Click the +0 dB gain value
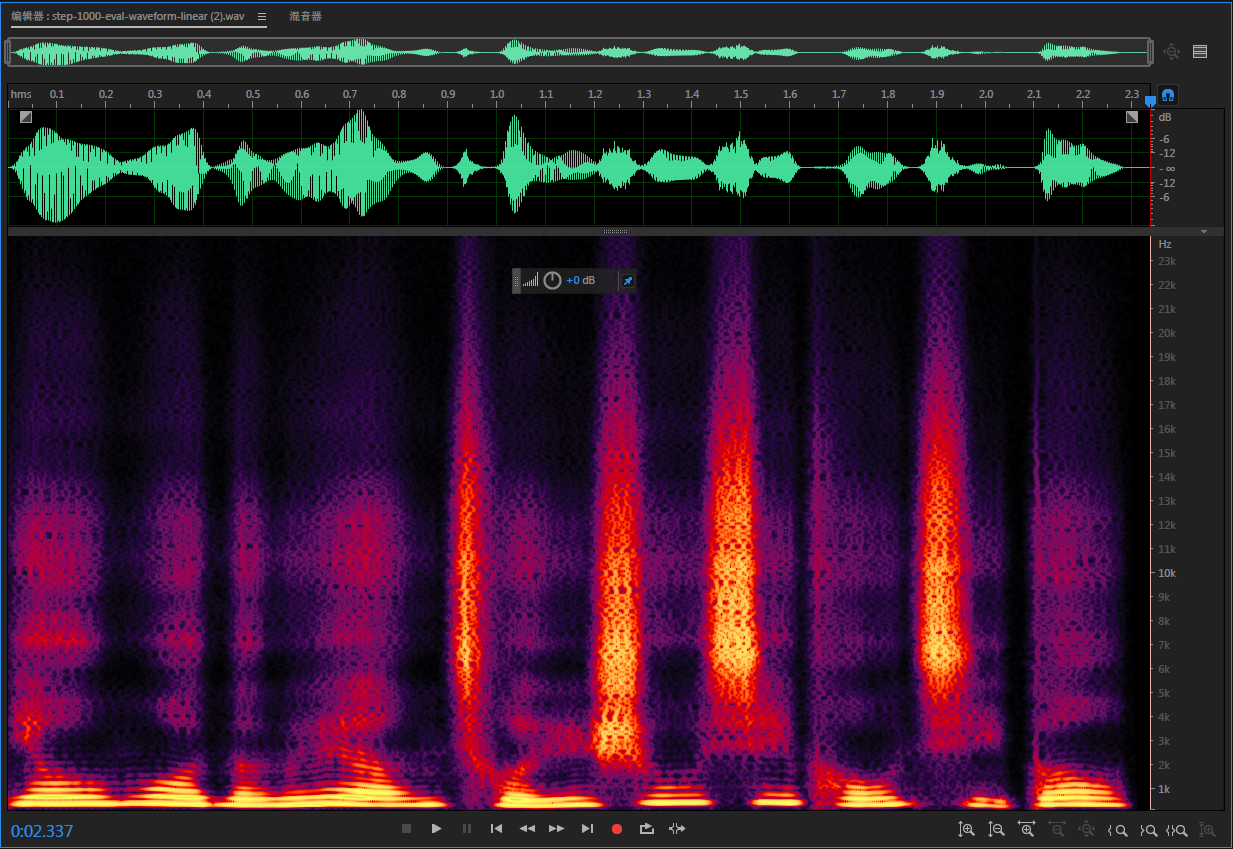 tap(581, 281)
